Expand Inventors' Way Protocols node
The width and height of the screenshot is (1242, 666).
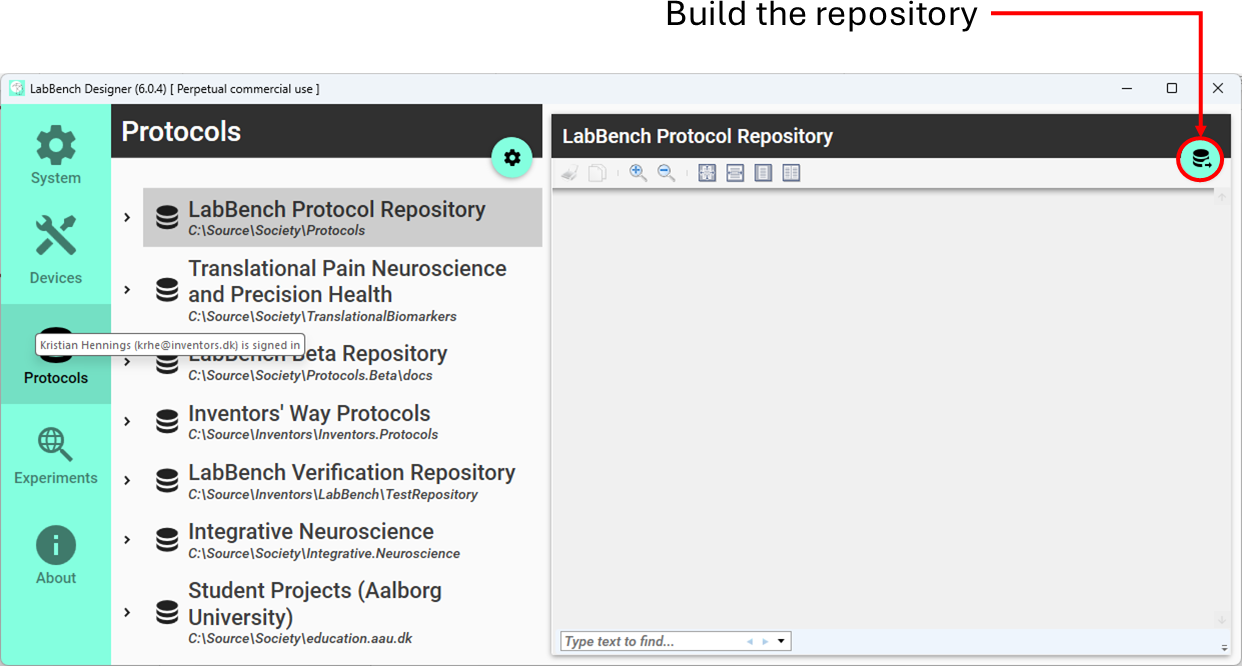(127, 421)
